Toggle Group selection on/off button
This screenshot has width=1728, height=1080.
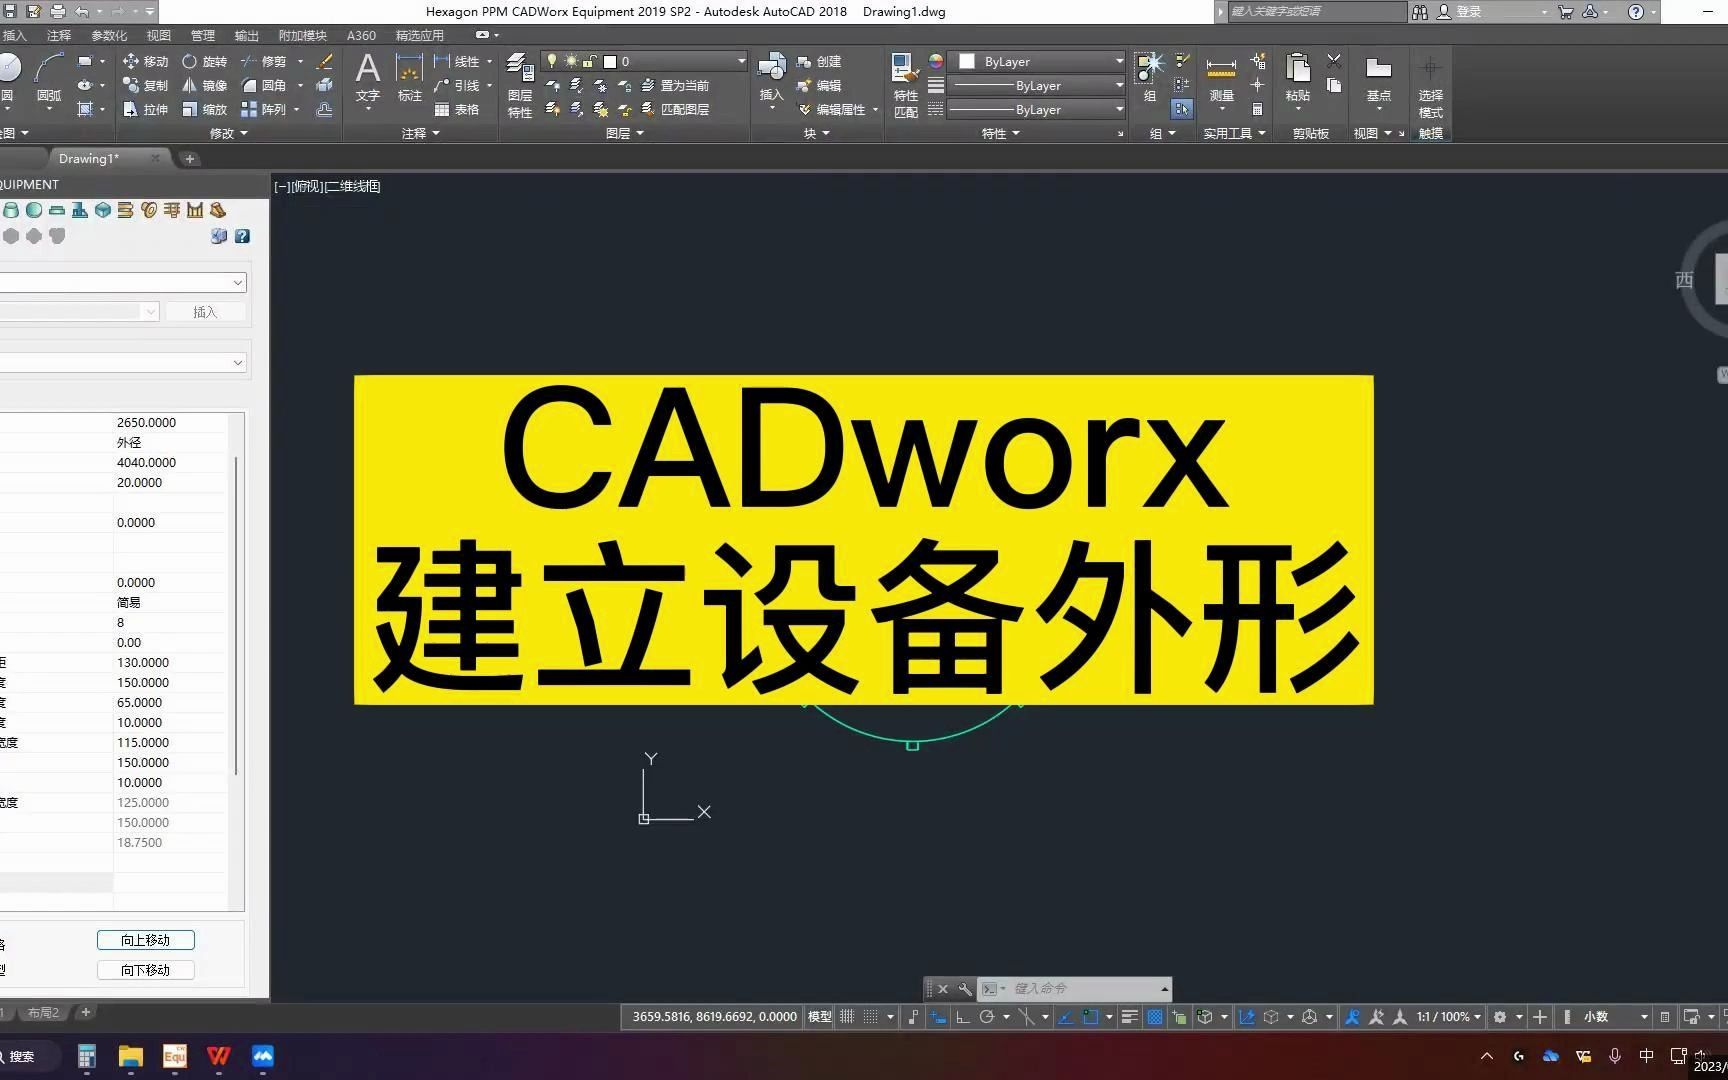[x=1182, y=109]
